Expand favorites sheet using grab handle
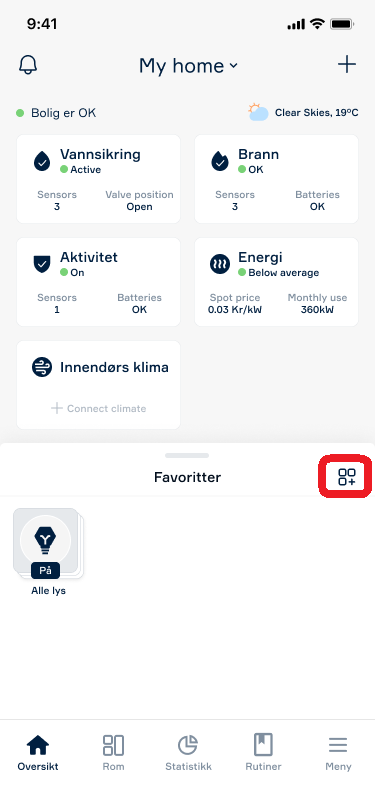The height and width of the screenshot is (812, 375). pos(187,456)
